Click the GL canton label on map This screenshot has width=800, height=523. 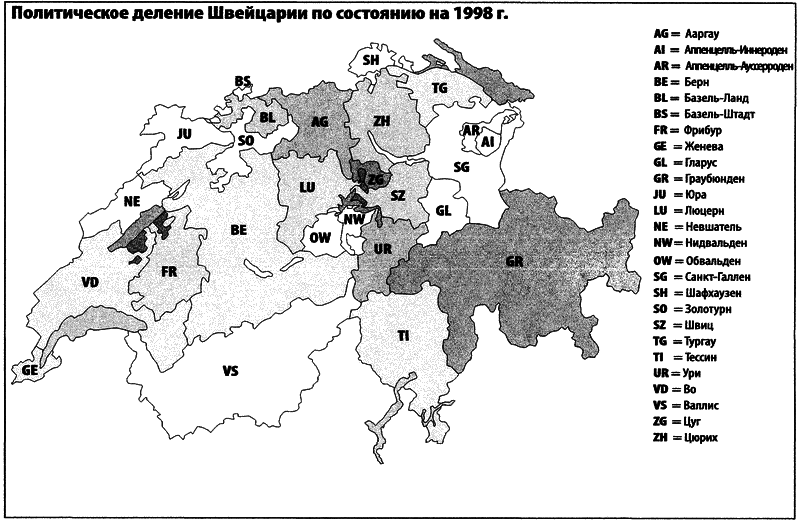tap(443, 210)
